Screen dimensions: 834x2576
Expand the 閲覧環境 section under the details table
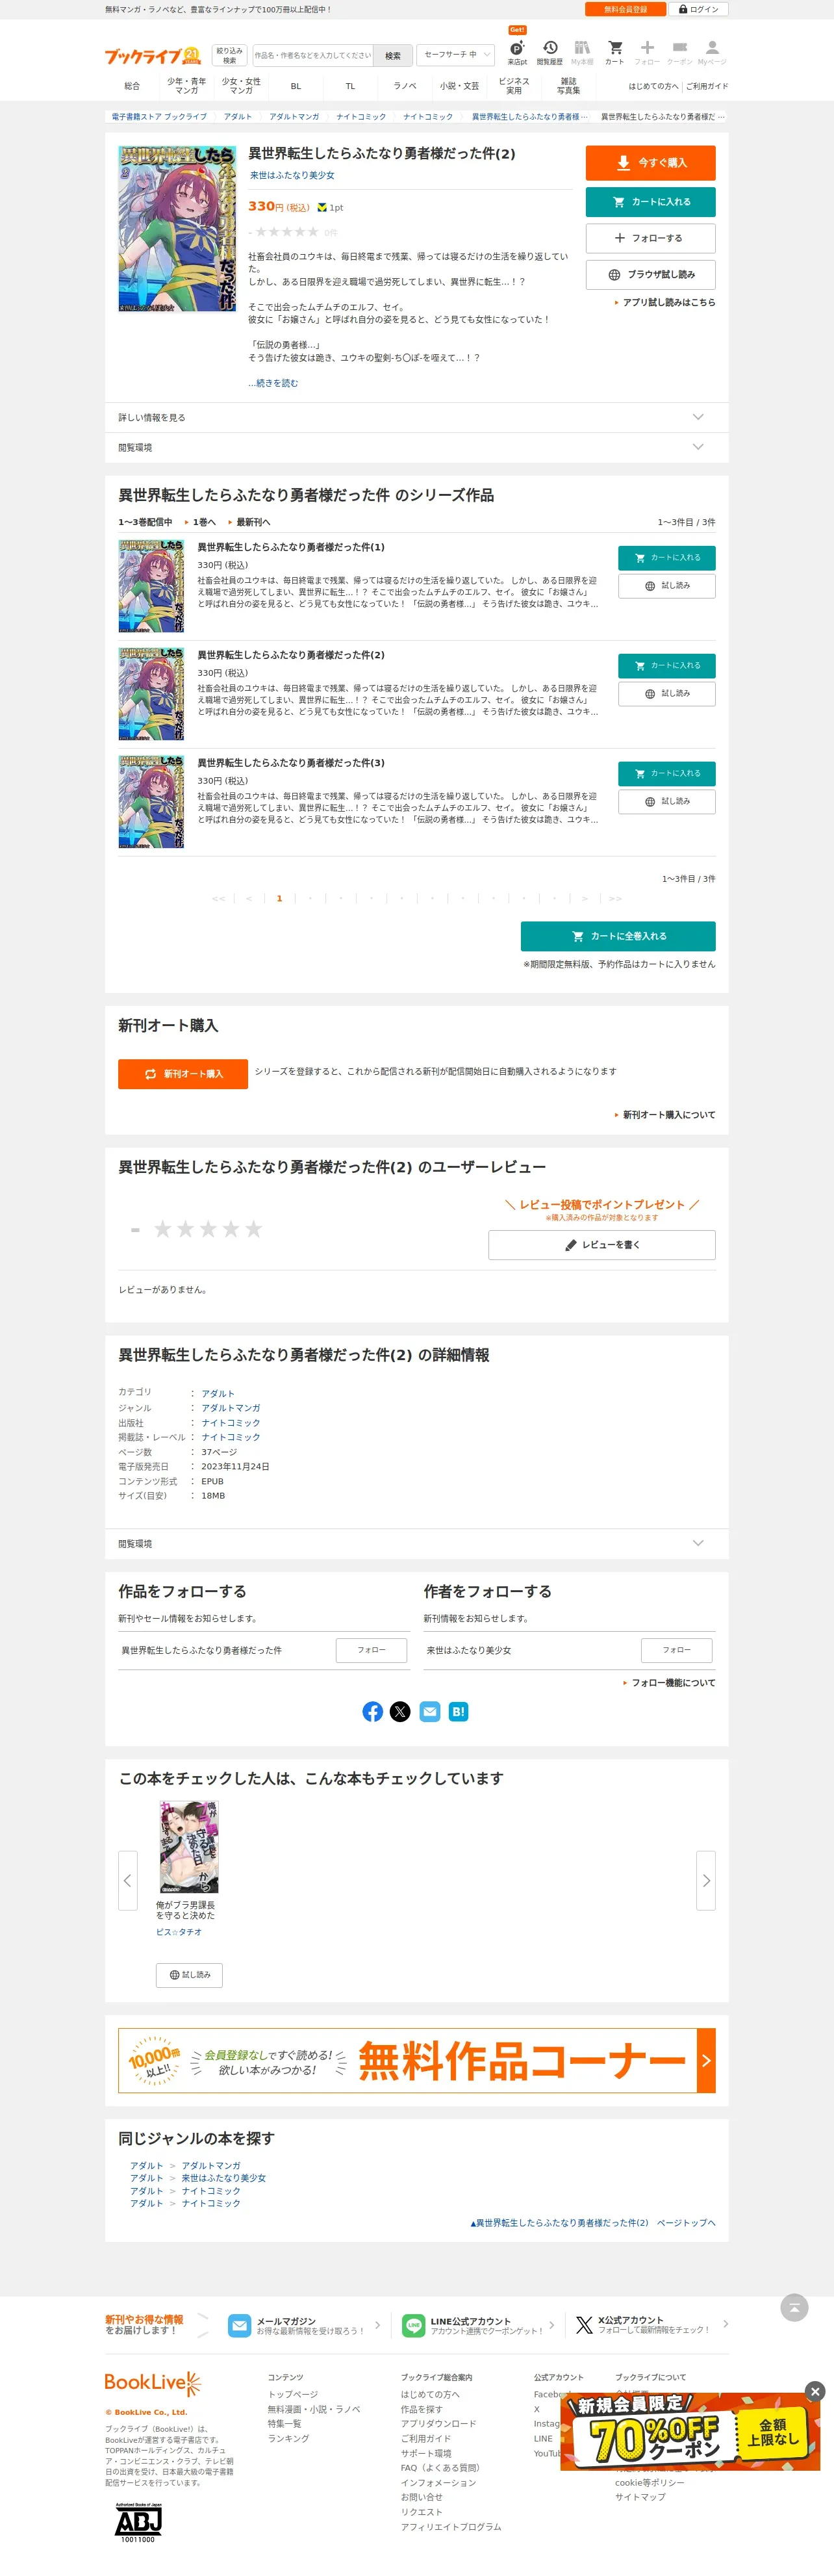417,1543
